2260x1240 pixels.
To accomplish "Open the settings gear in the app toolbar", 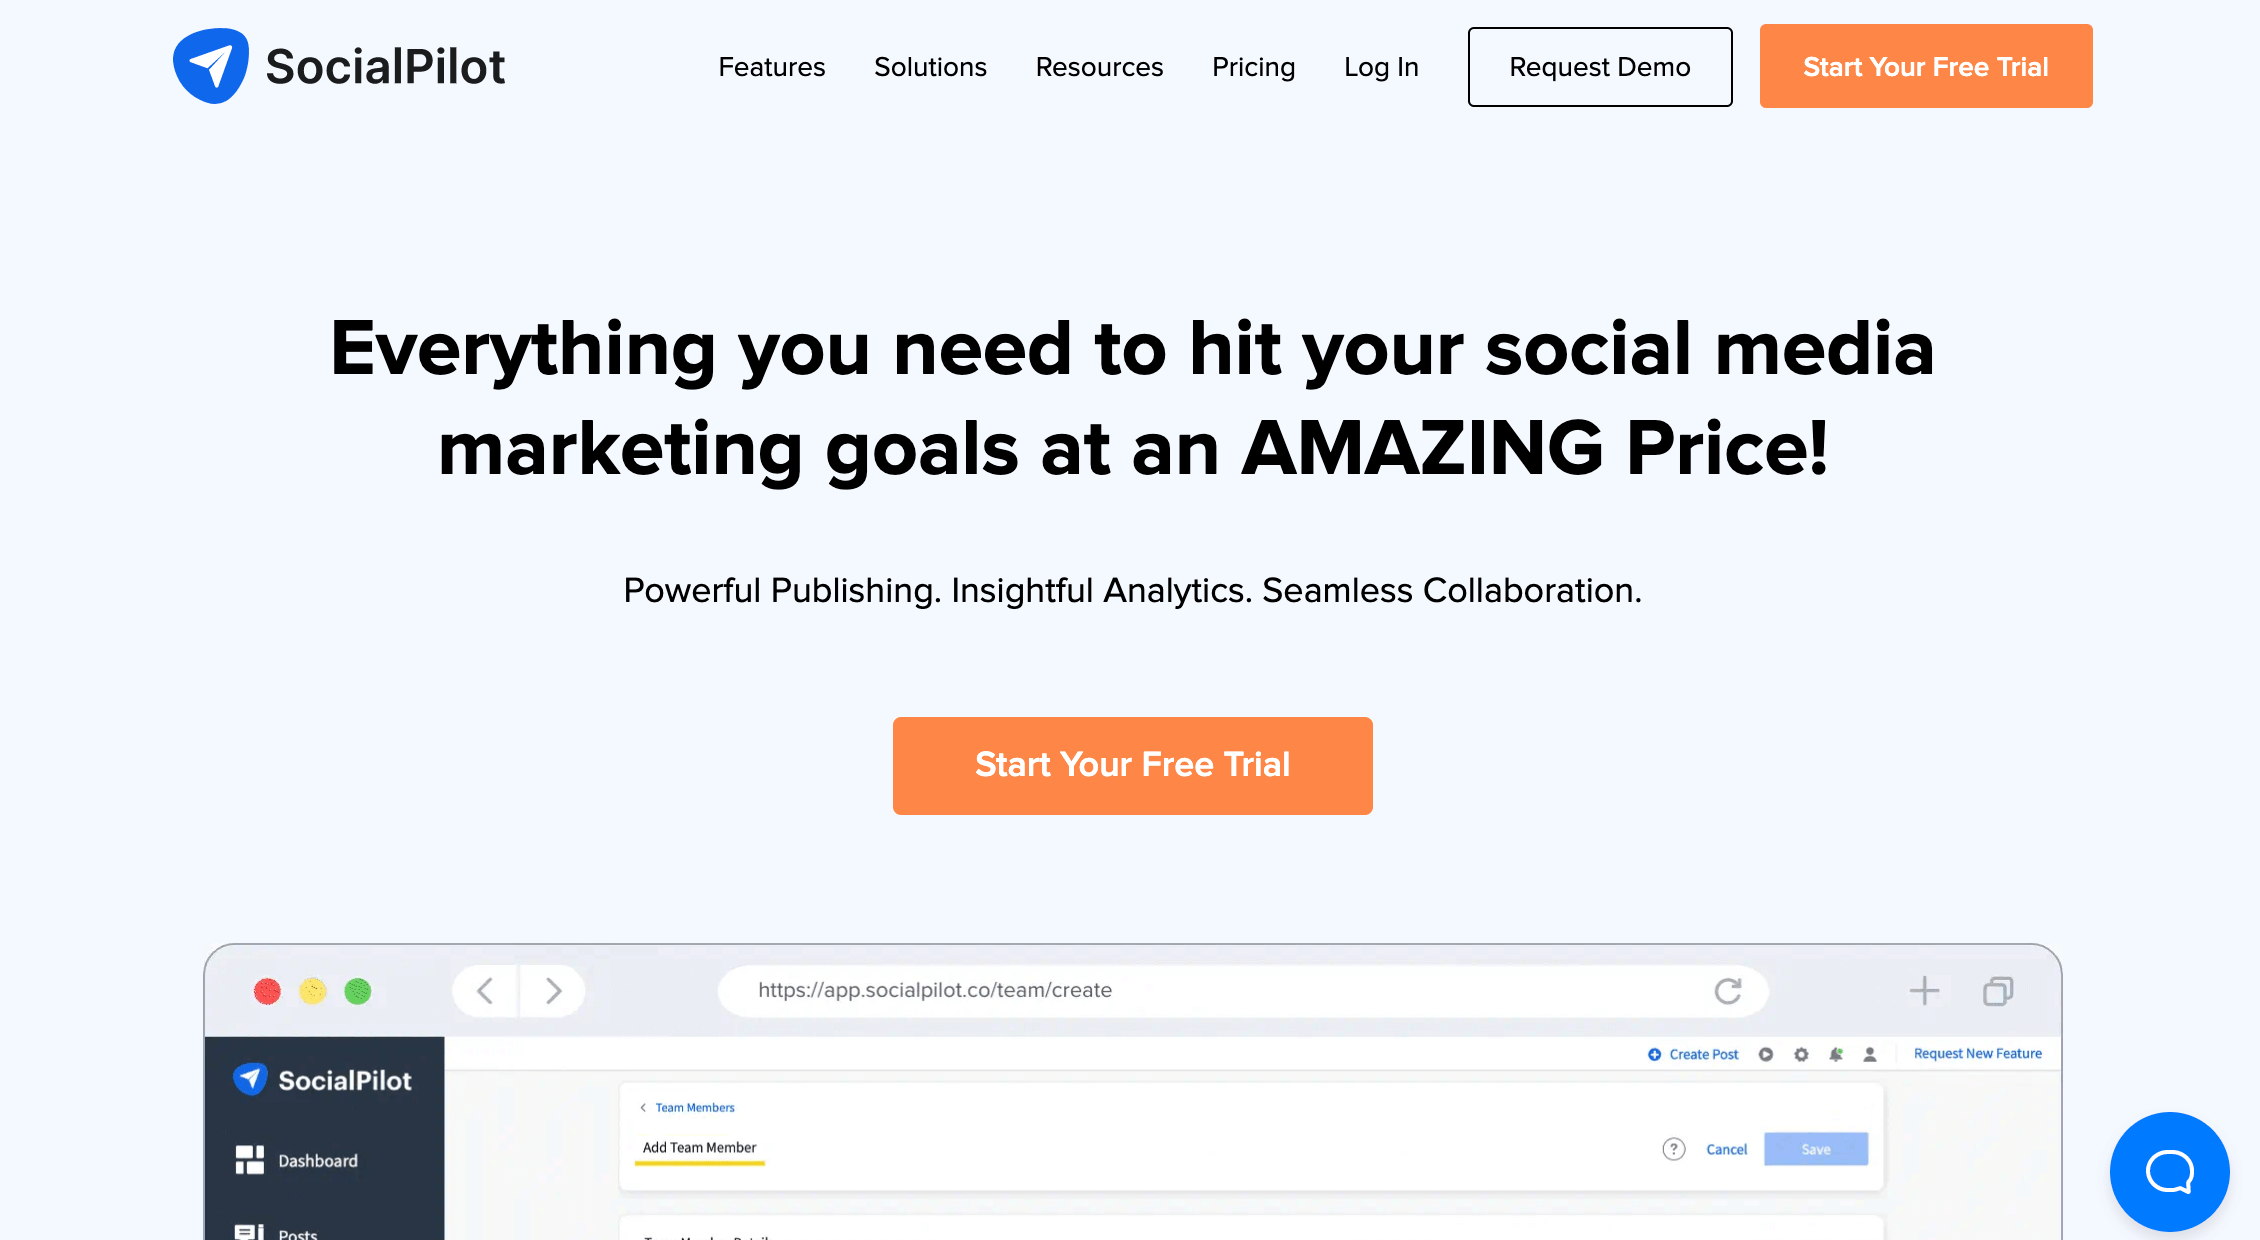I will (x=1802, y=1054).
